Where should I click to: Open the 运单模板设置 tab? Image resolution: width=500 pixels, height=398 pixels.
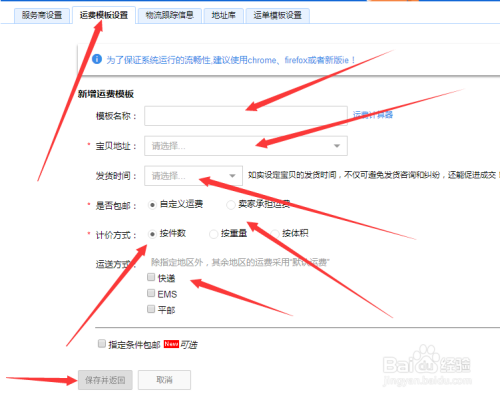[x=277, y=15]
